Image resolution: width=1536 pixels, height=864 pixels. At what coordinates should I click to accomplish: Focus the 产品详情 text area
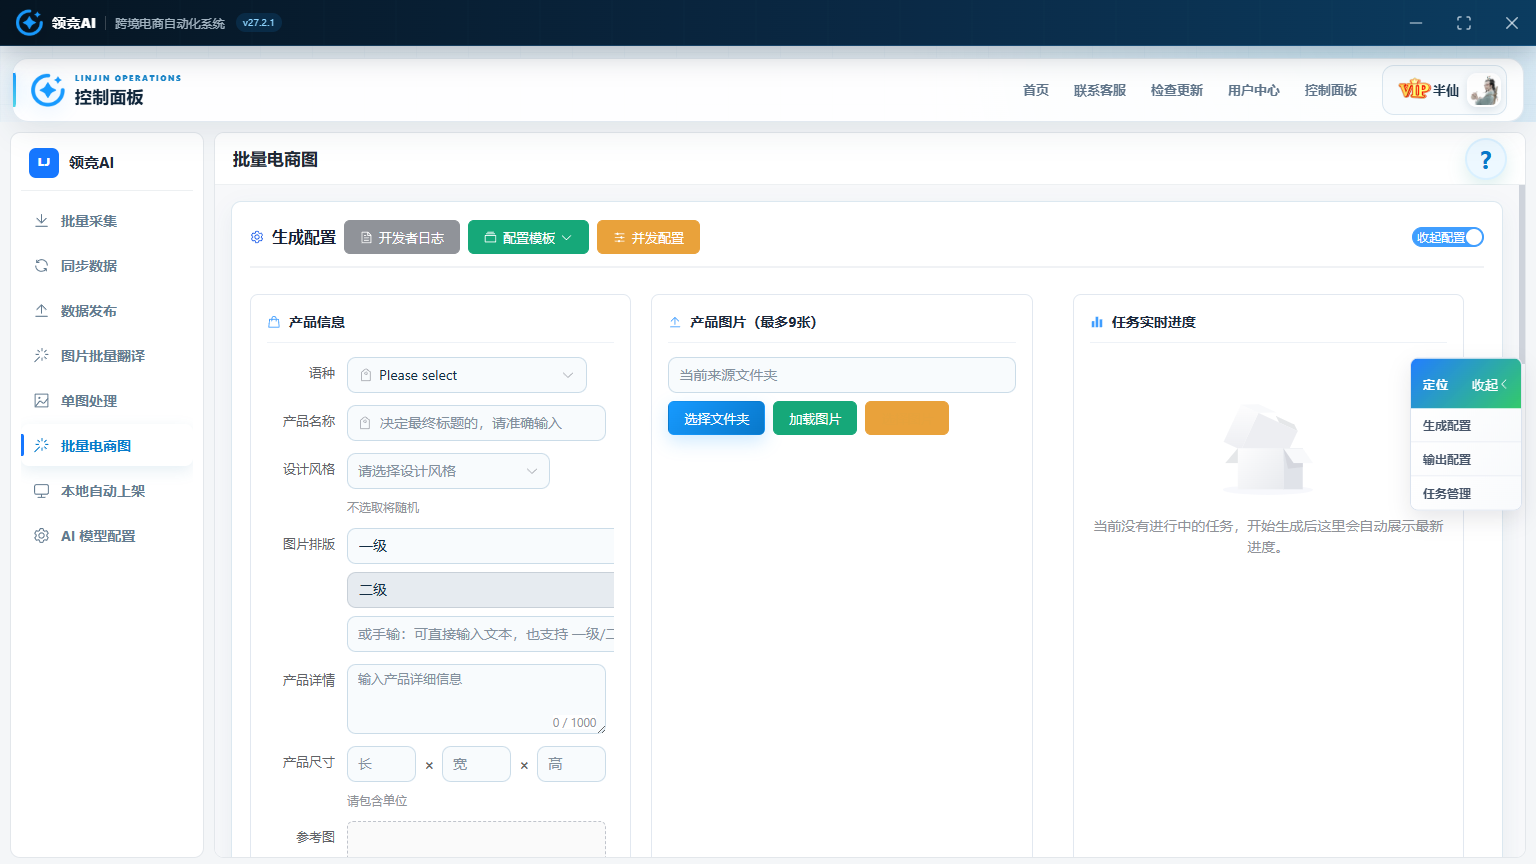476,699
